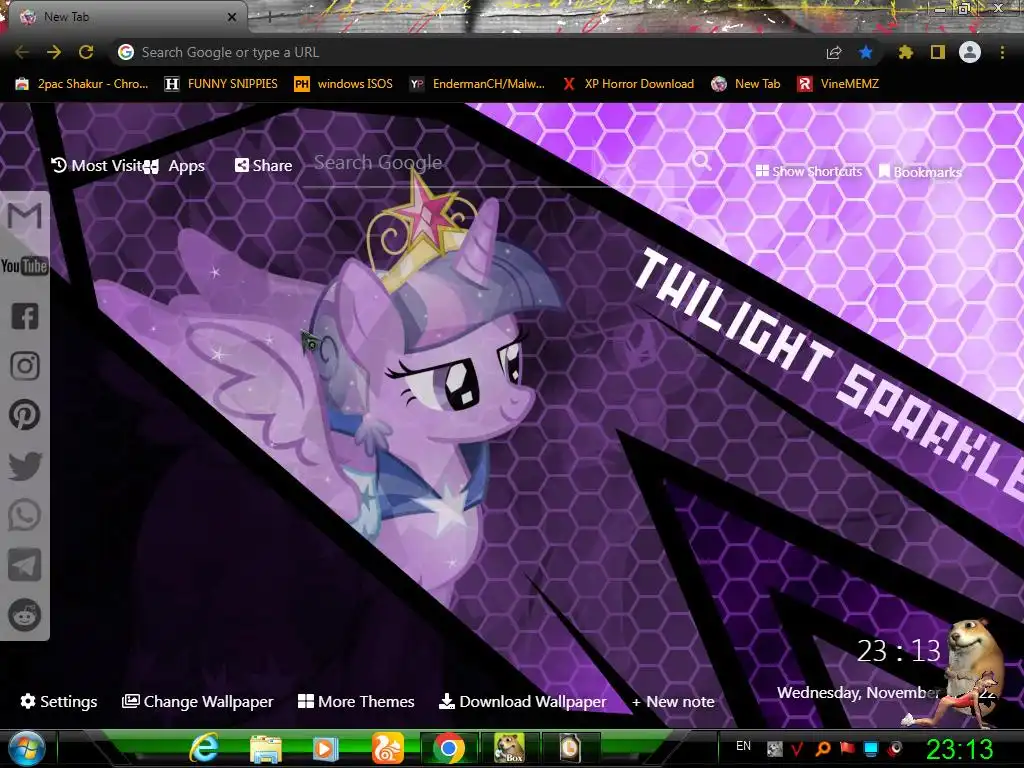Click the system tray clock 23:13
Image resolution: width=1024 pixels, height=768 pixels.
[x=959, y=749]
